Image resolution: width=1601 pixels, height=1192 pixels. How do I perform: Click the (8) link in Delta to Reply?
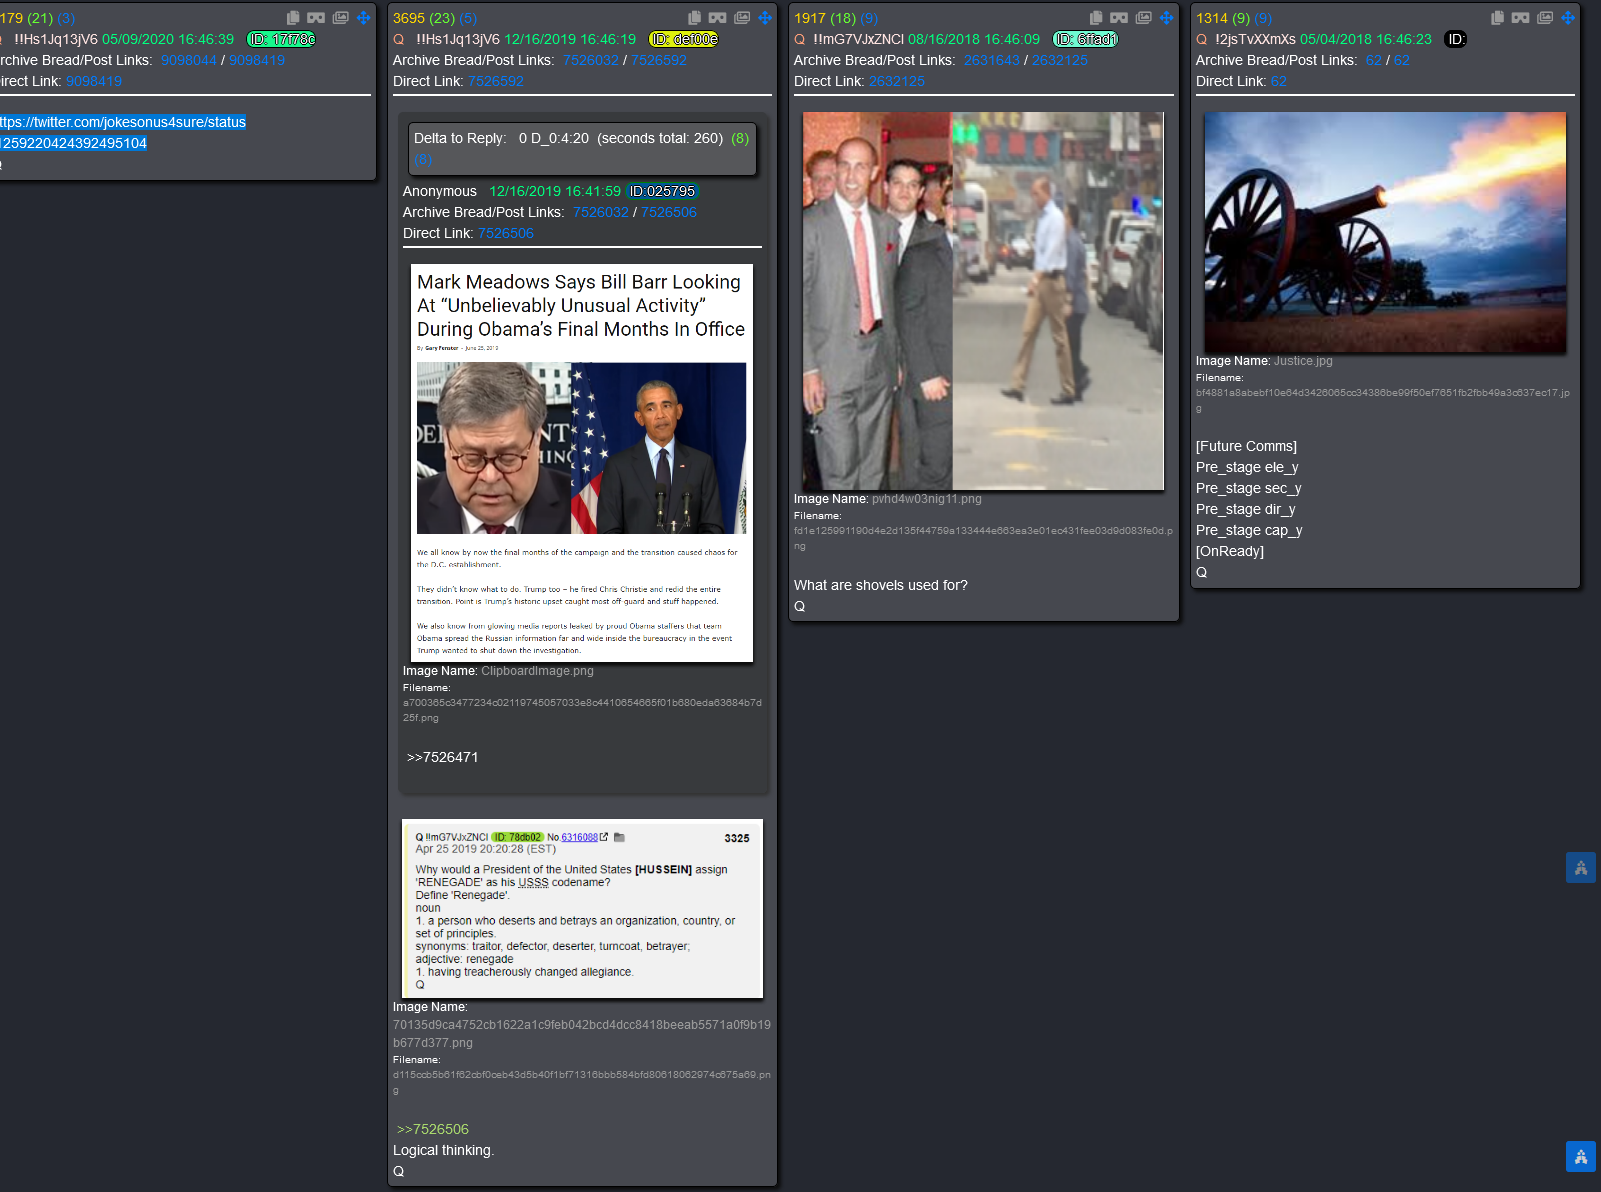click(x=423, y=159)
